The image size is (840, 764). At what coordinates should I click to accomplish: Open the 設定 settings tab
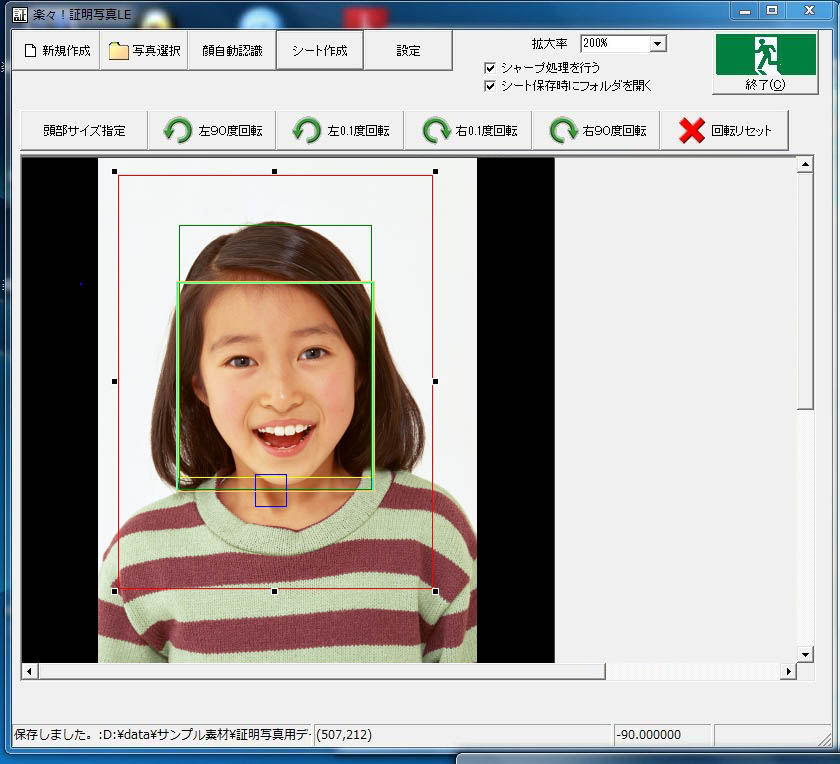(408, 50)
